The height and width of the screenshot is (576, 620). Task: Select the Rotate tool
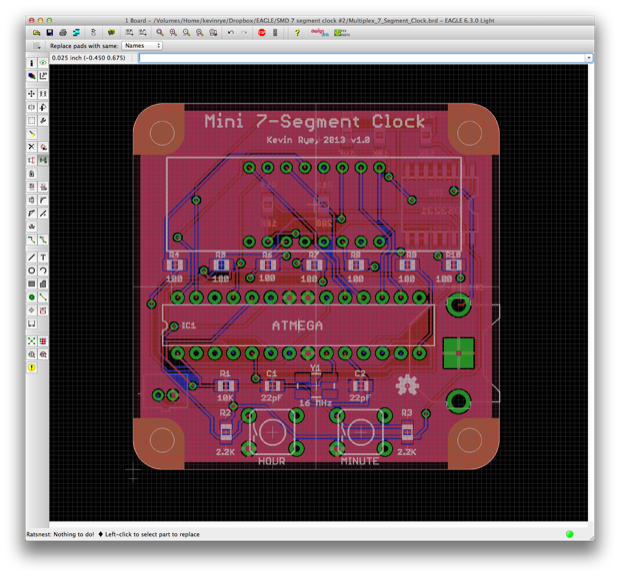(43, 107)
